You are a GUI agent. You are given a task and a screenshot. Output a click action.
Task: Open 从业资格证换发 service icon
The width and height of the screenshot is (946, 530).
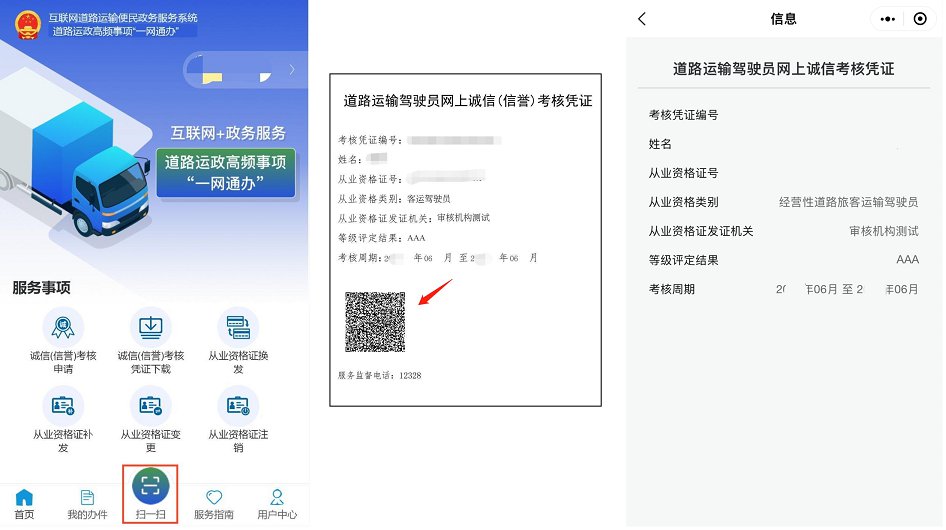tap(238, 328)
